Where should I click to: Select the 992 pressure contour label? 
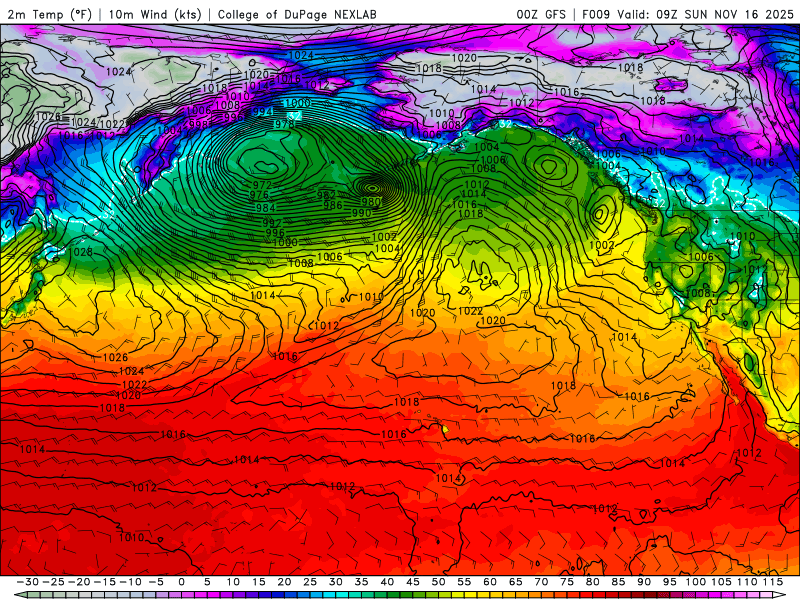pyautogui.click(x=272, y=223)
